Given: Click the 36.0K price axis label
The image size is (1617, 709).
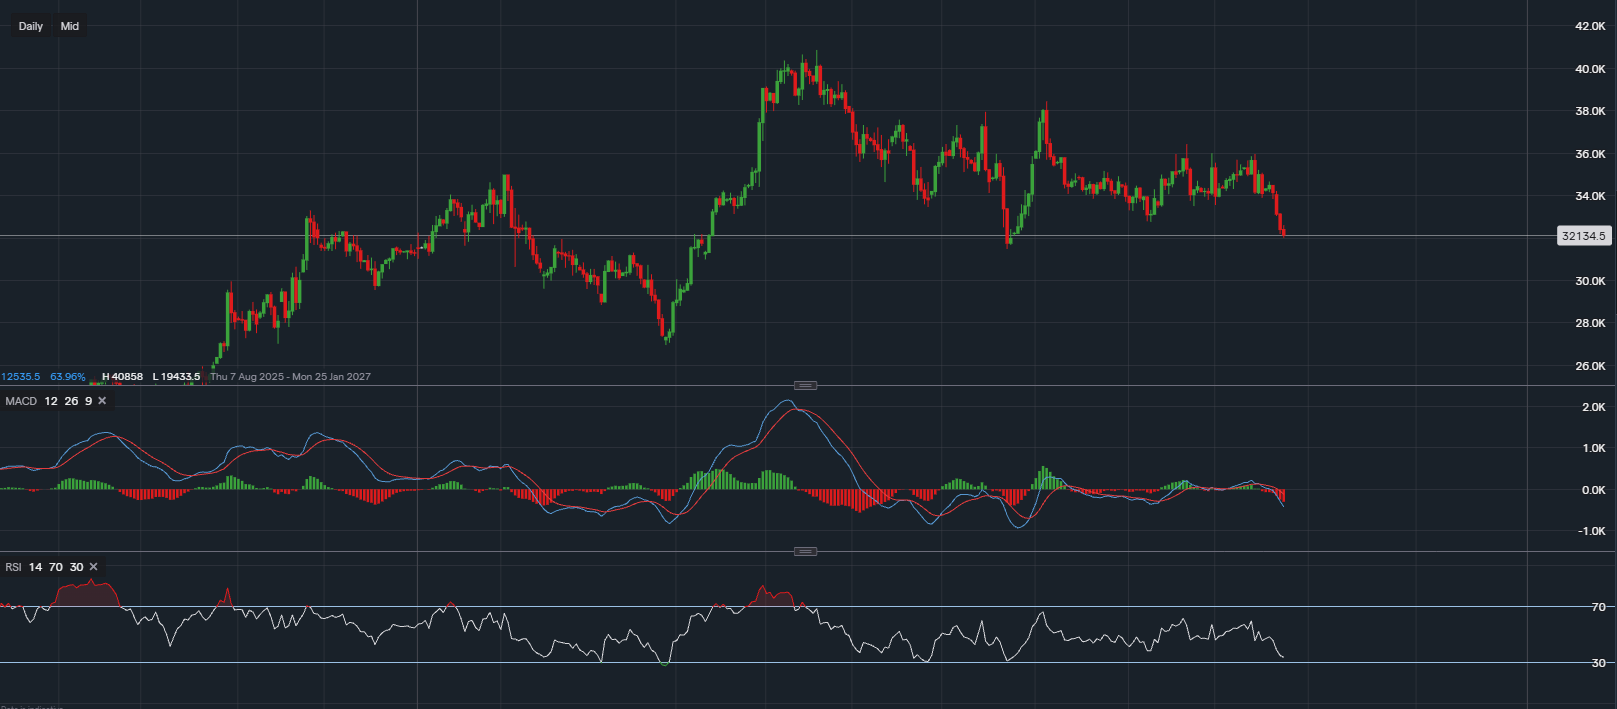Looking at the screenshot, I should click(1590, 154).
